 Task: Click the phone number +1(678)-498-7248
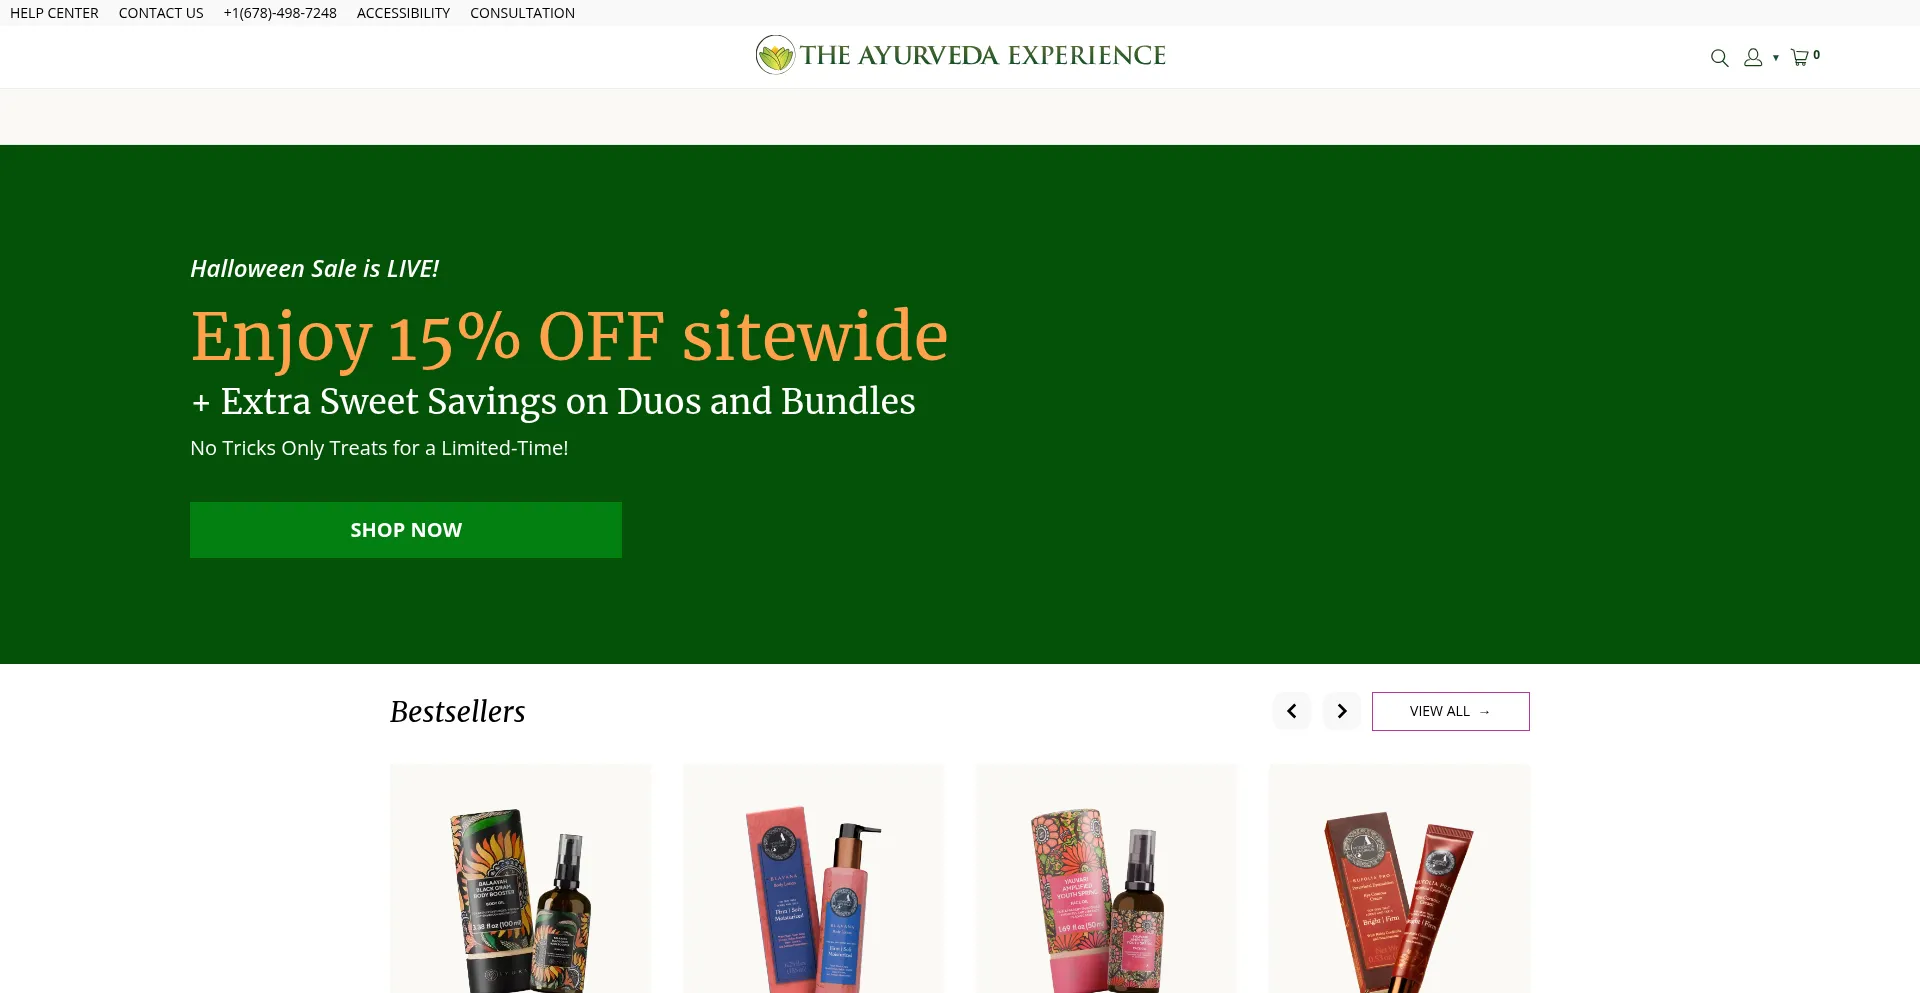pyautogui.click(x=280, y=13)
